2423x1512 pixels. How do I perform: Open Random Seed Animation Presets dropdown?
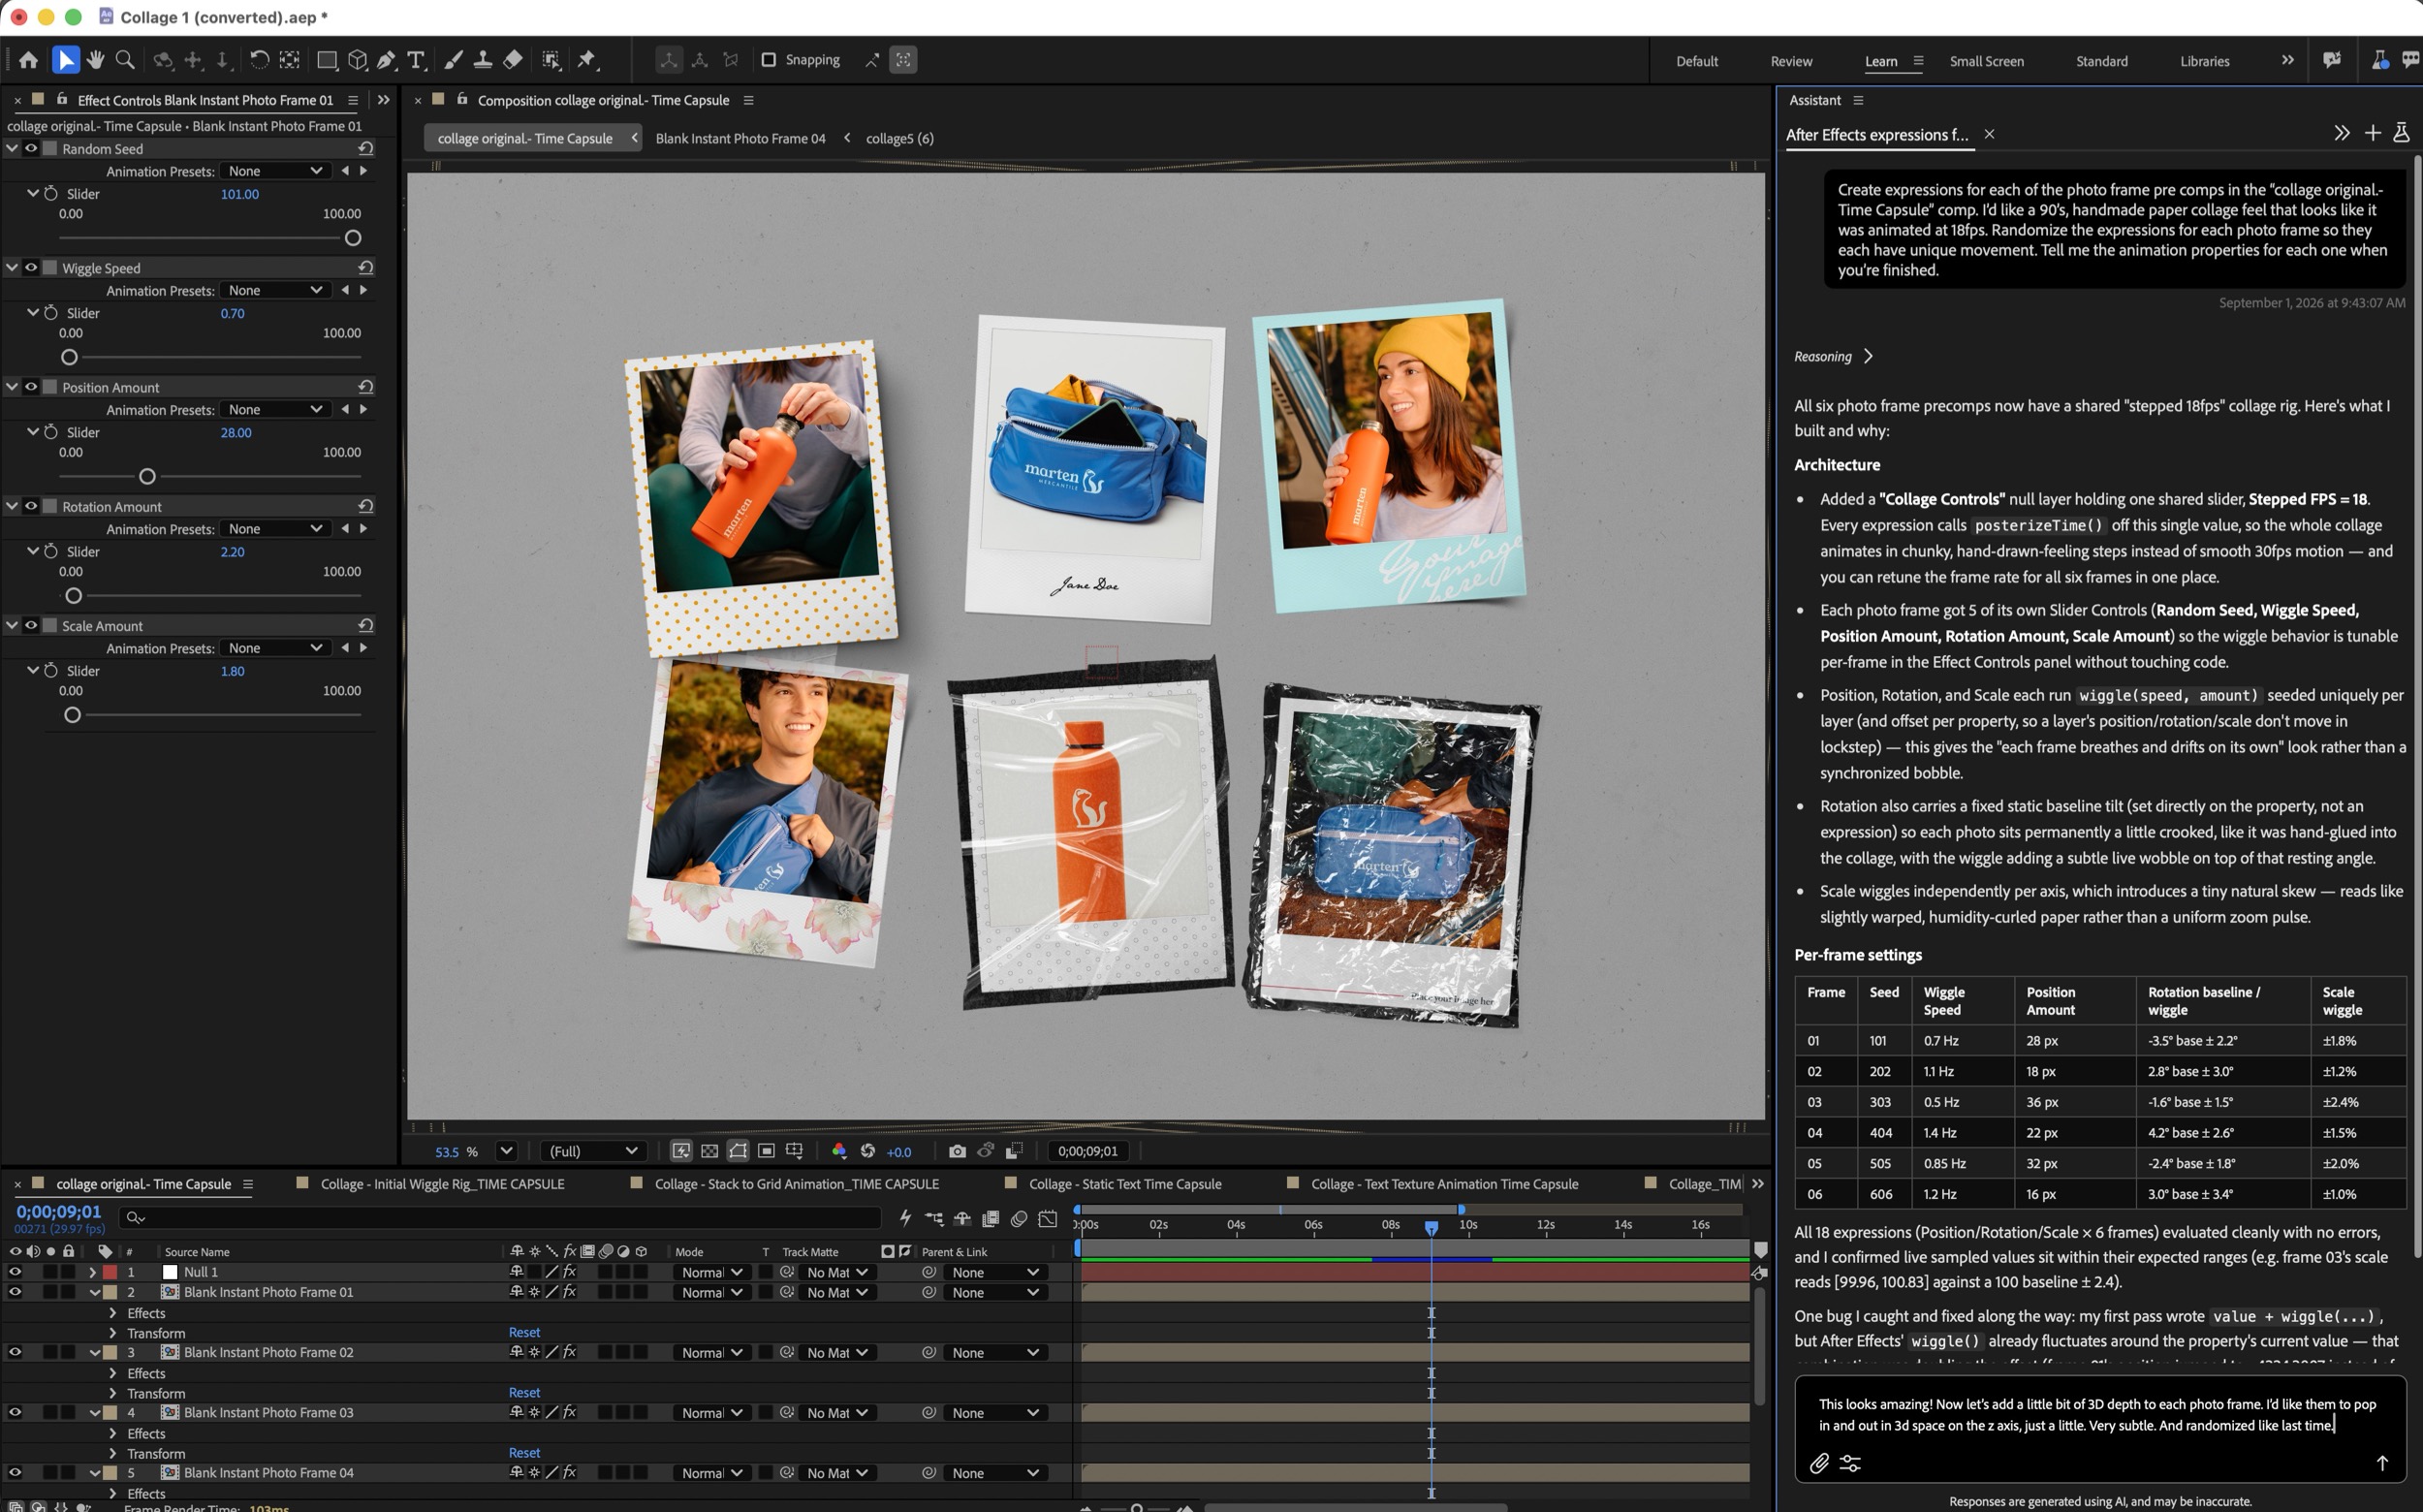click(274, 171)
